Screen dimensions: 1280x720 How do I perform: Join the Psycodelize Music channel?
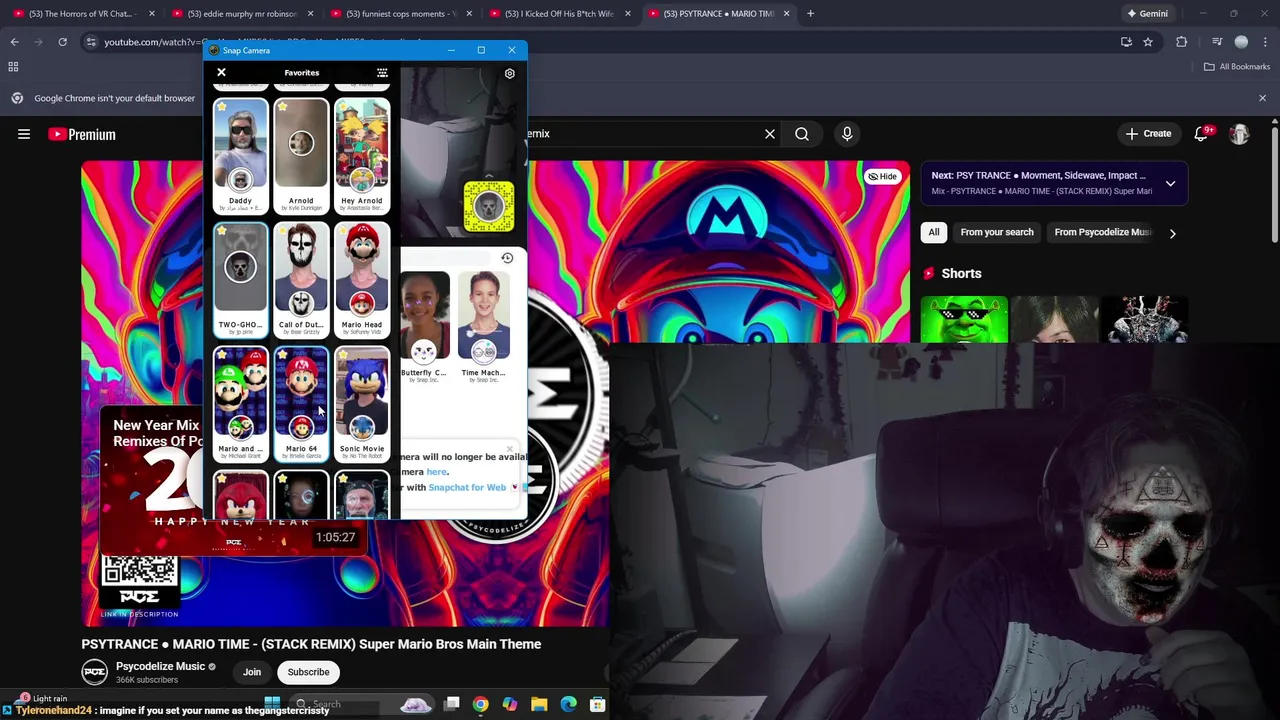coord(252,672)
